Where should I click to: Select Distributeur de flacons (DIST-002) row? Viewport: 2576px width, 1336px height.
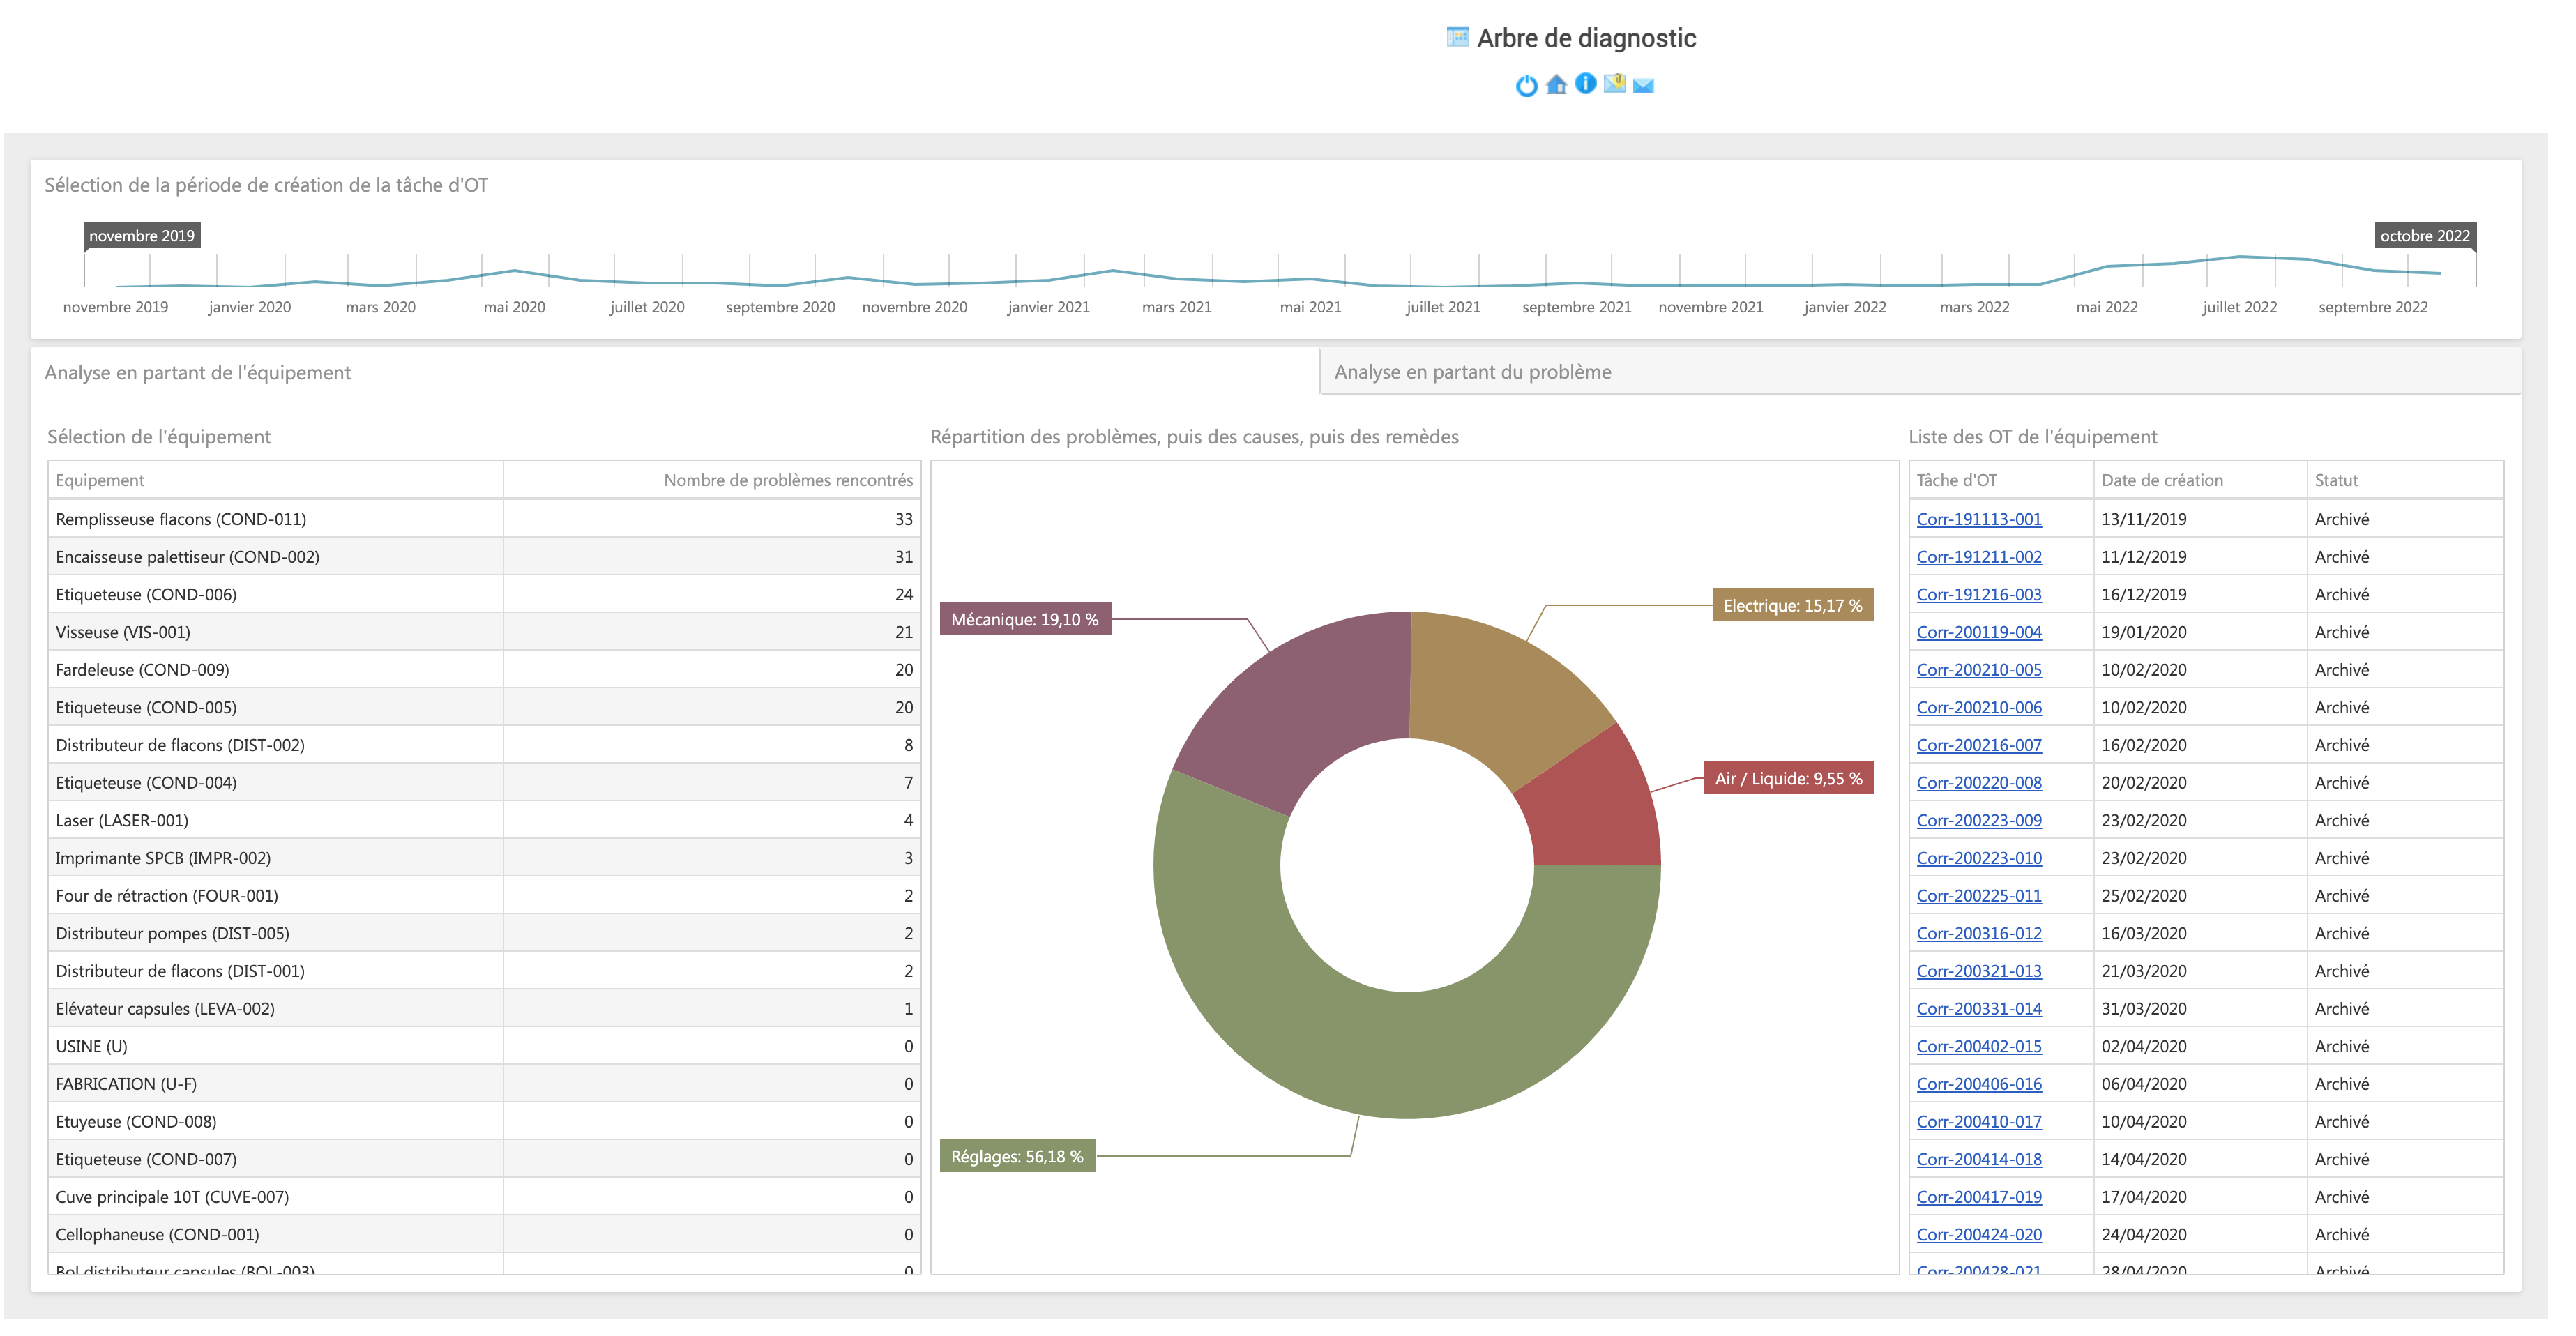484,745
